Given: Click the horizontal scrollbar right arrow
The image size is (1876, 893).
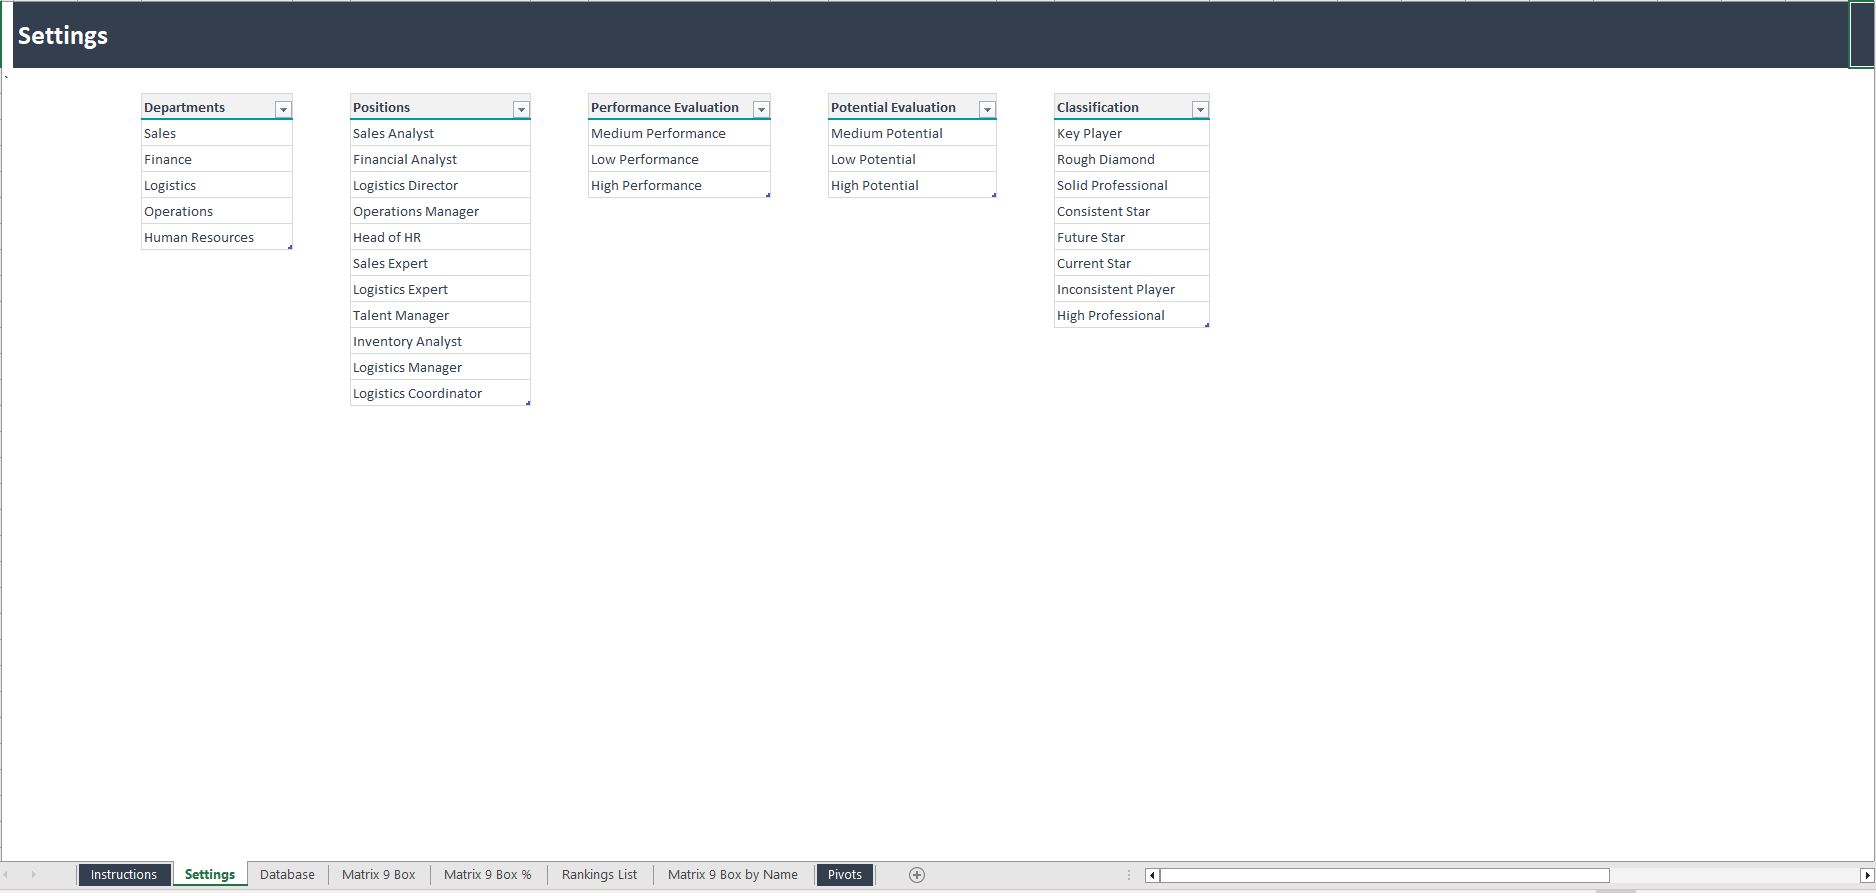Looking at the screenshot, I should click(1866, 876).
